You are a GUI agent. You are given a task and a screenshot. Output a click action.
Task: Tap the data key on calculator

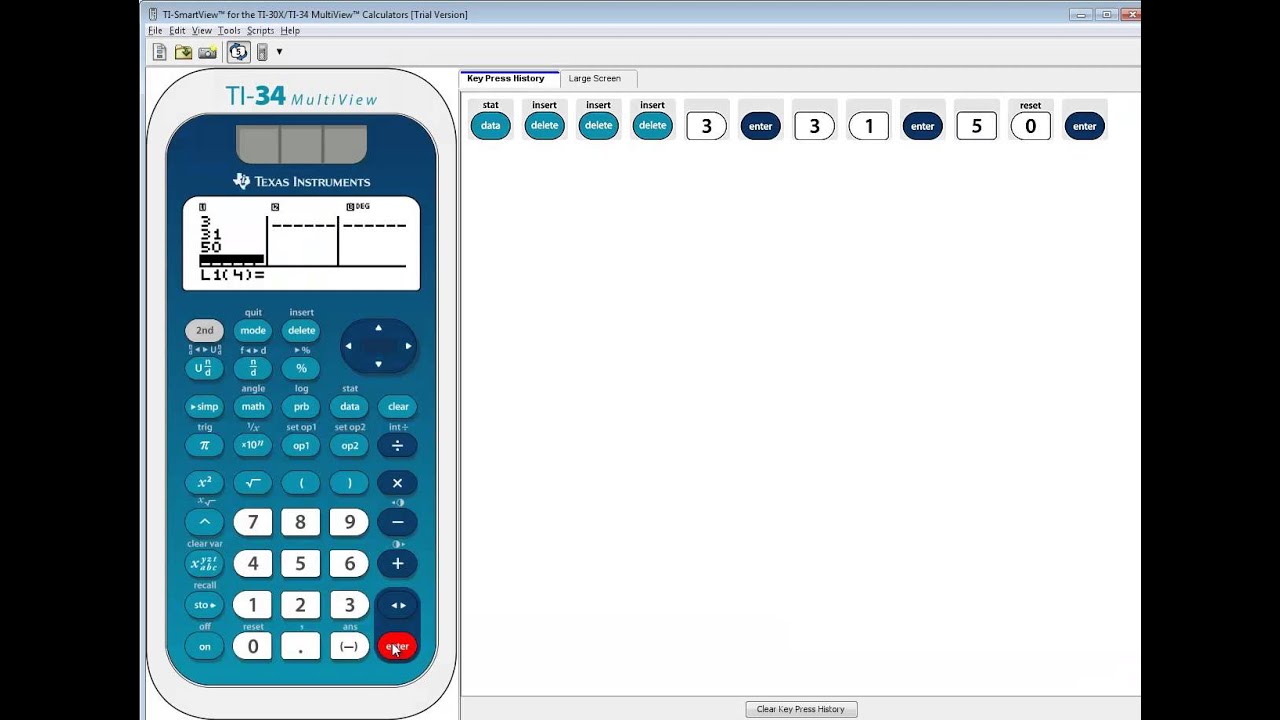point(349,406)
